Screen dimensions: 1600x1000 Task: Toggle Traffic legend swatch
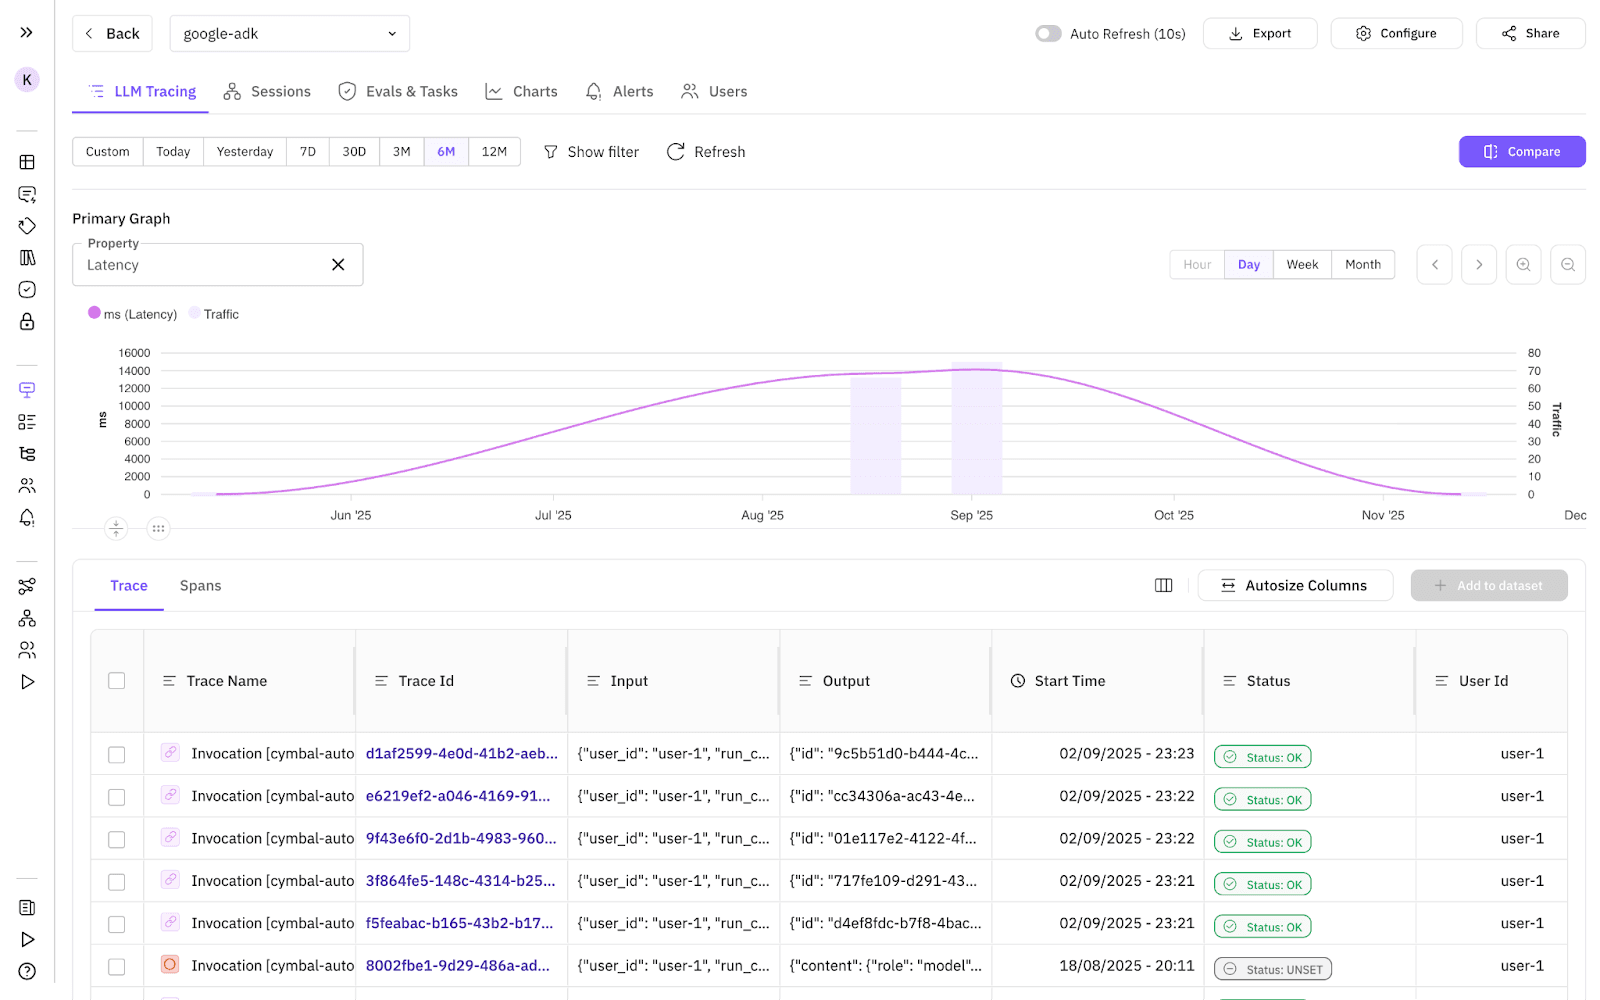coord(195,313)
